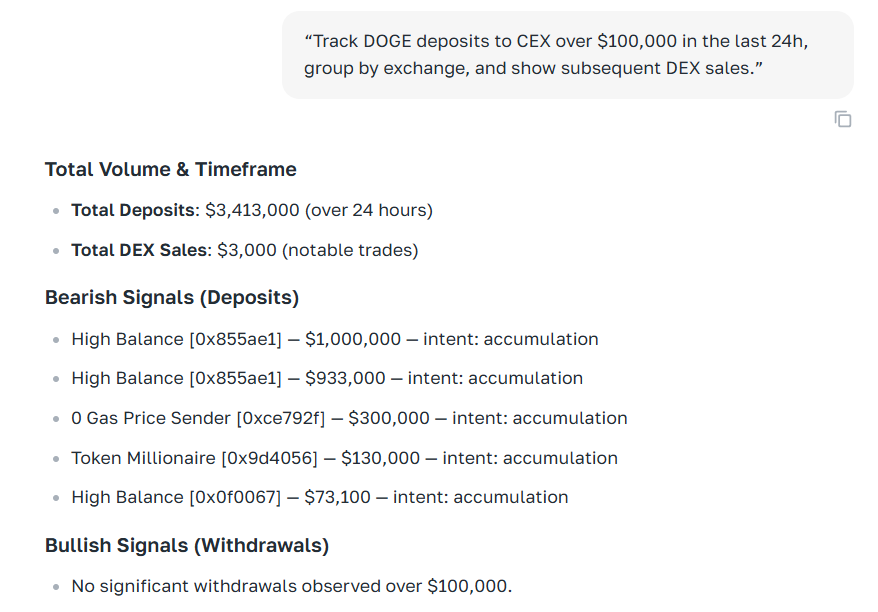Select the Total DEX Sales bold label
Image resolution: width=878 pixels, height=612 pixels.
click(x=140, y=250)
